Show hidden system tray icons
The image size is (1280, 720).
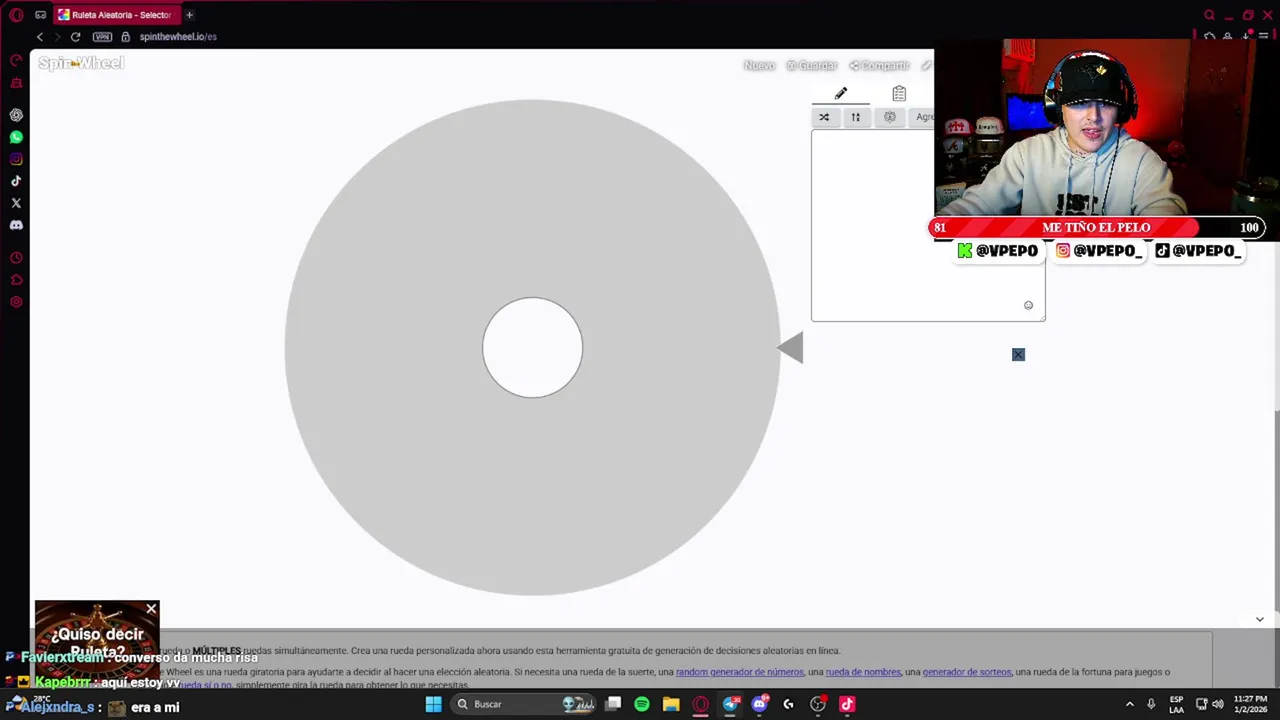click(1130, 704)
